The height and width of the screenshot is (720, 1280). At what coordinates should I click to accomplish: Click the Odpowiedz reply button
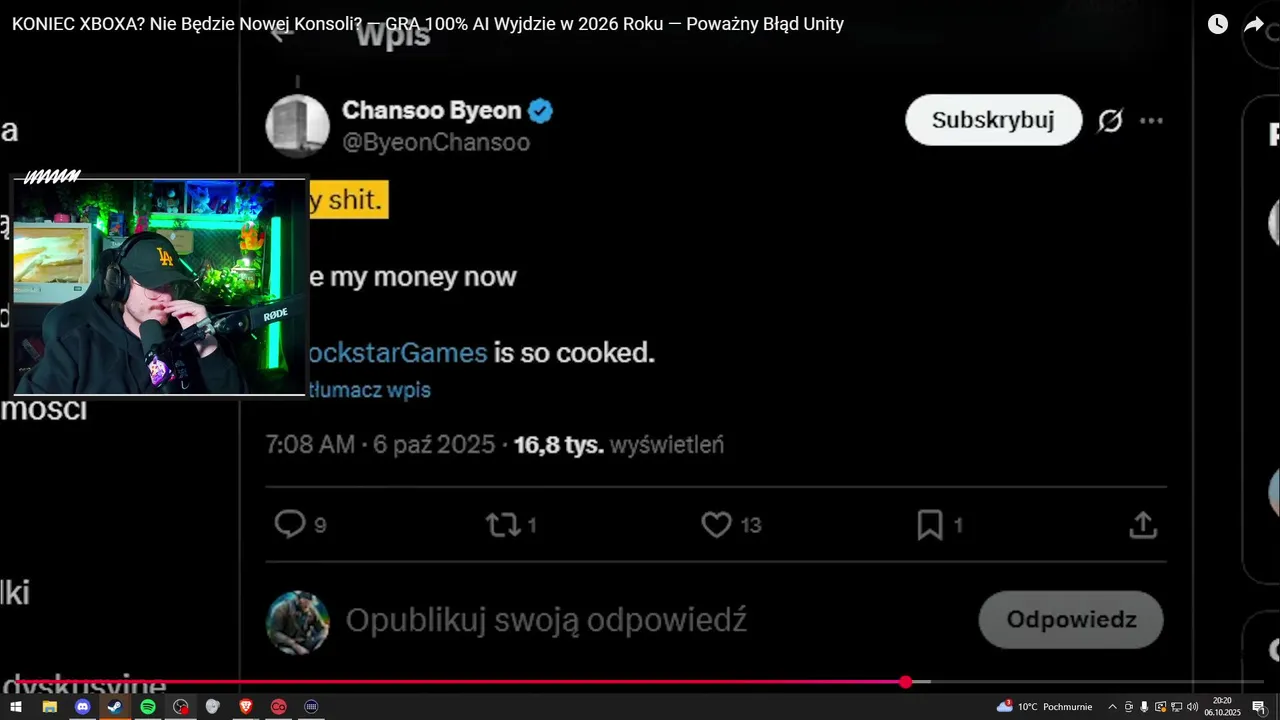pos(1071,620)
